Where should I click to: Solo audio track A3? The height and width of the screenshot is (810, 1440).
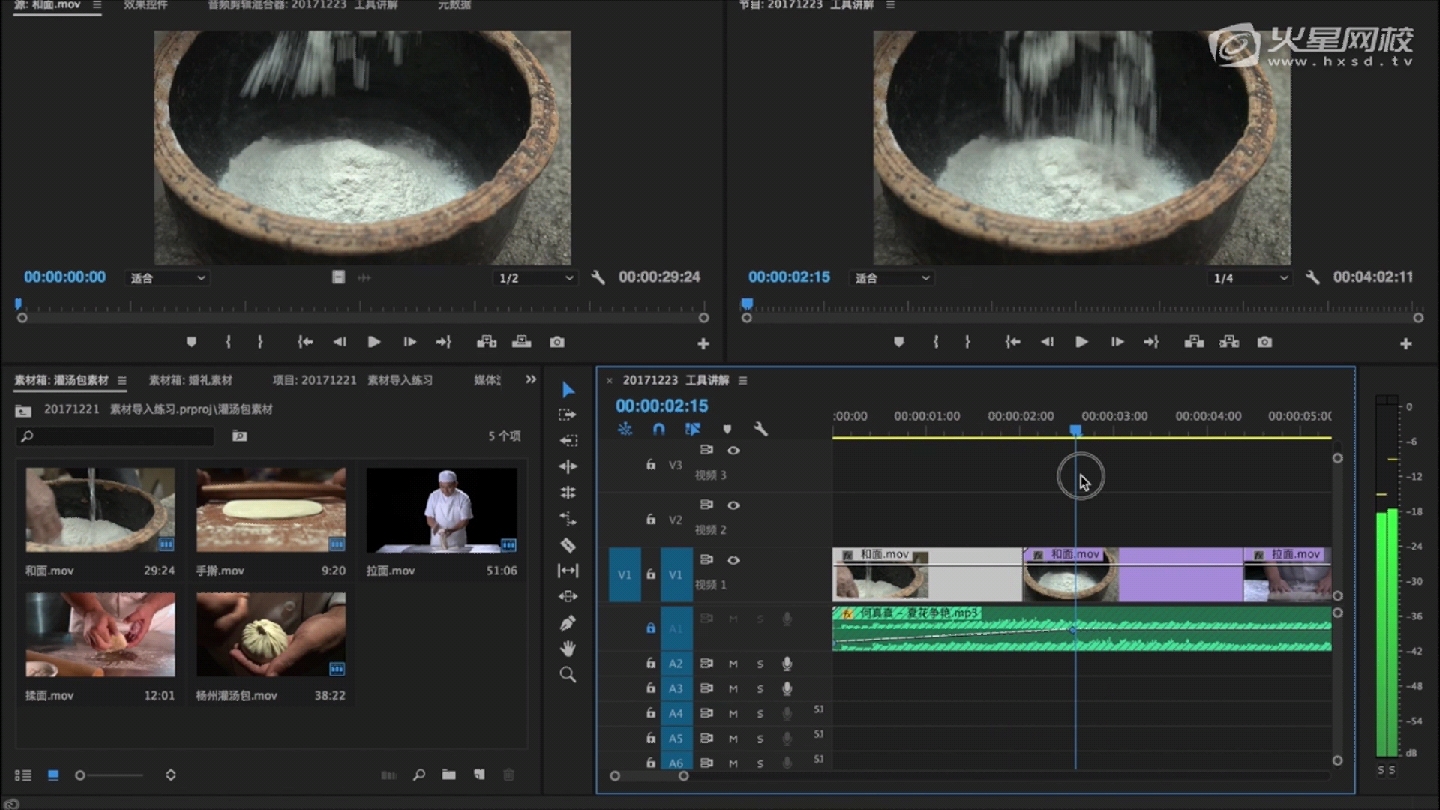click(760, 689)
